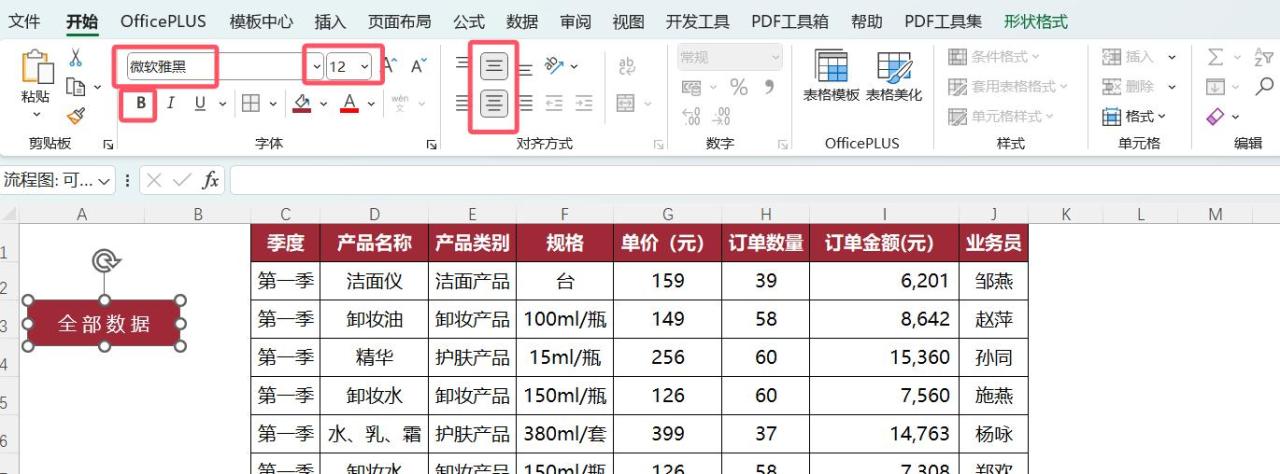This screenshot has height=474, width=1280.
Task: Toggle Underline formatting
Action: pos(199,103)
